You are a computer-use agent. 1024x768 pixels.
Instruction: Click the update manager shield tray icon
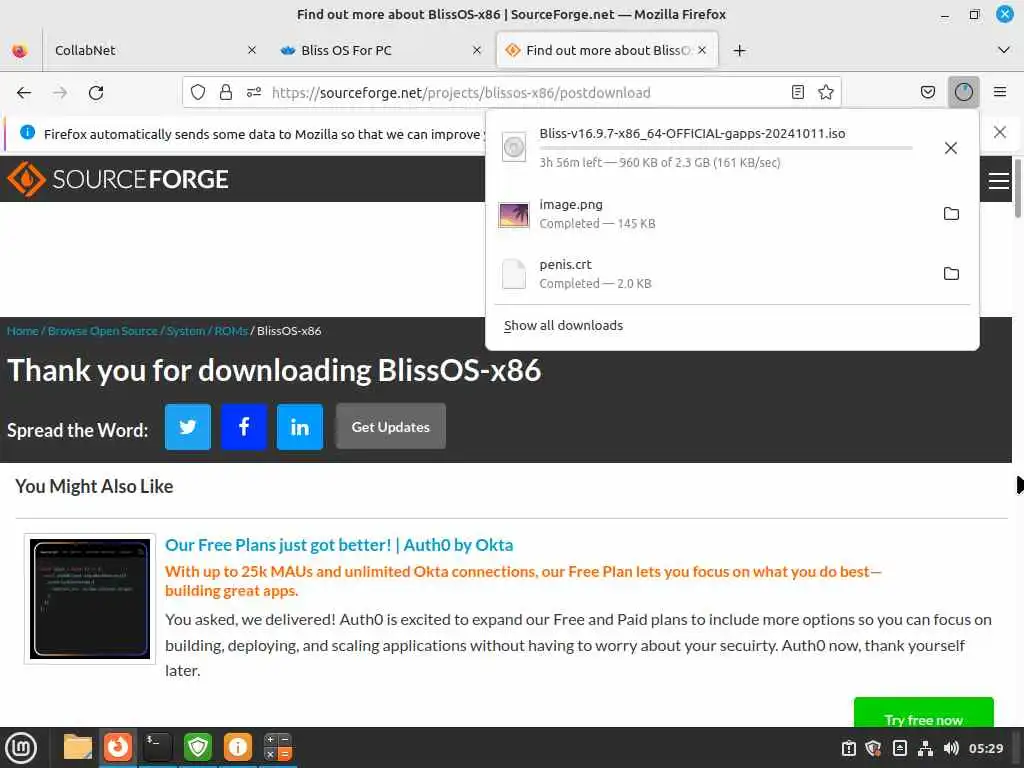[873, 748]
